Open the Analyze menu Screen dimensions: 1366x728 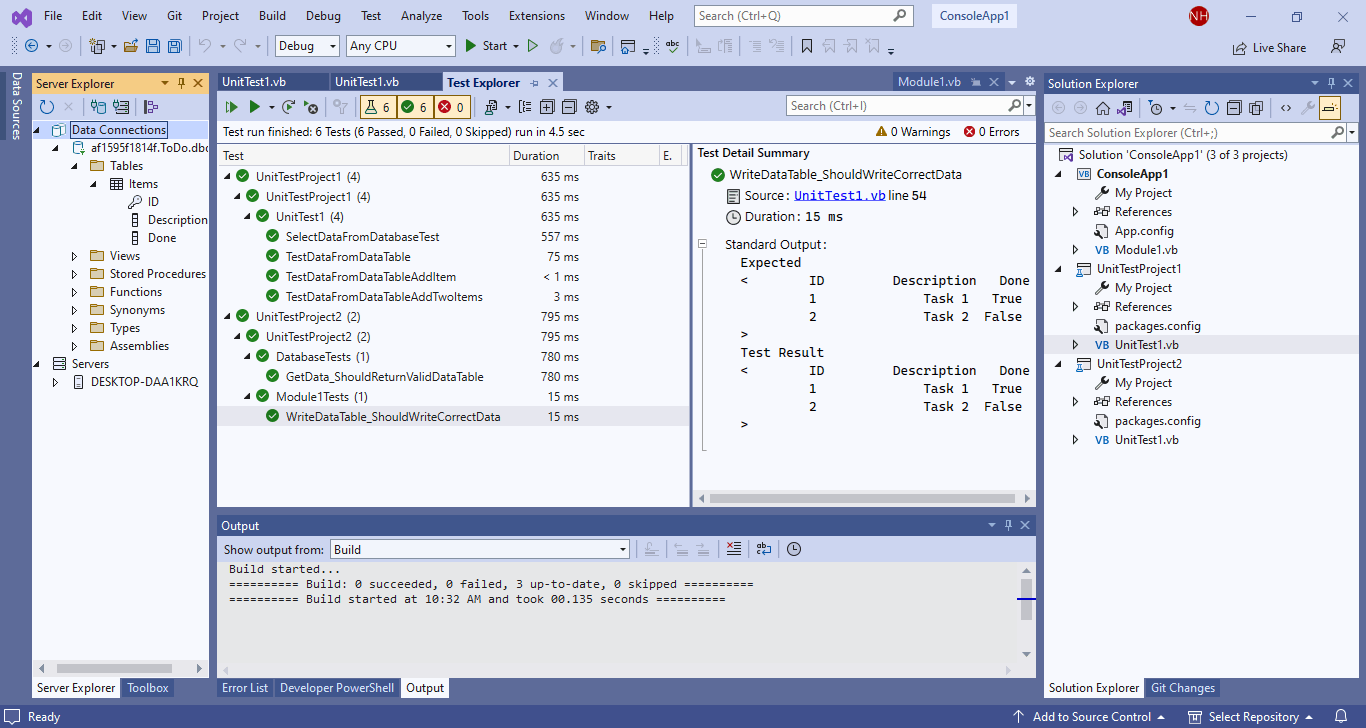coord(420,16)
